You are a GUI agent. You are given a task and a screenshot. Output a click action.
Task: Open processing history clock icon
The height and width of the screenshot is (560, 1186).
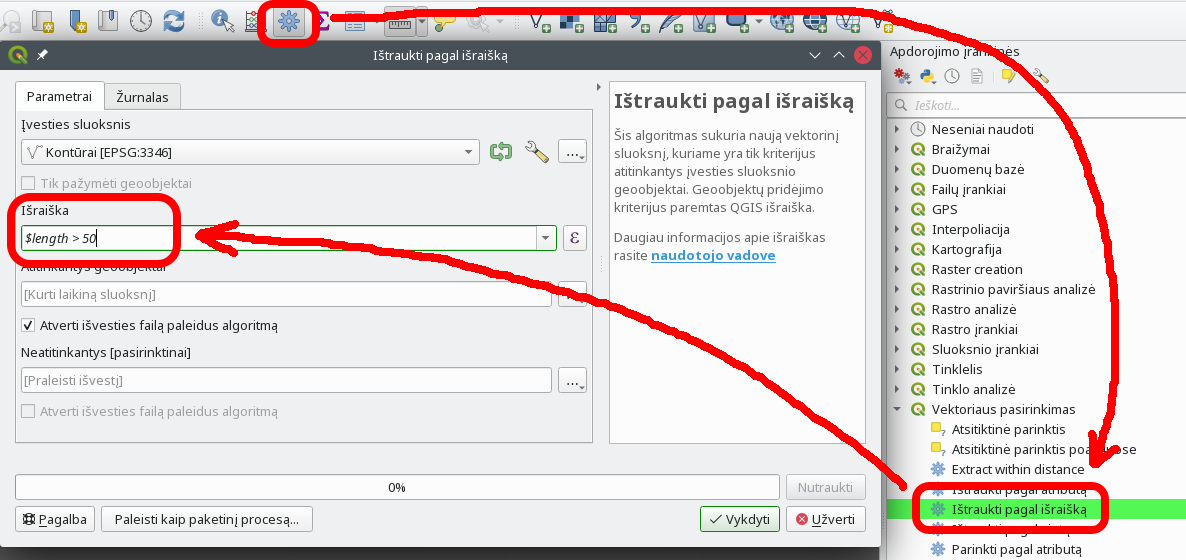click(x=952, y=76)
